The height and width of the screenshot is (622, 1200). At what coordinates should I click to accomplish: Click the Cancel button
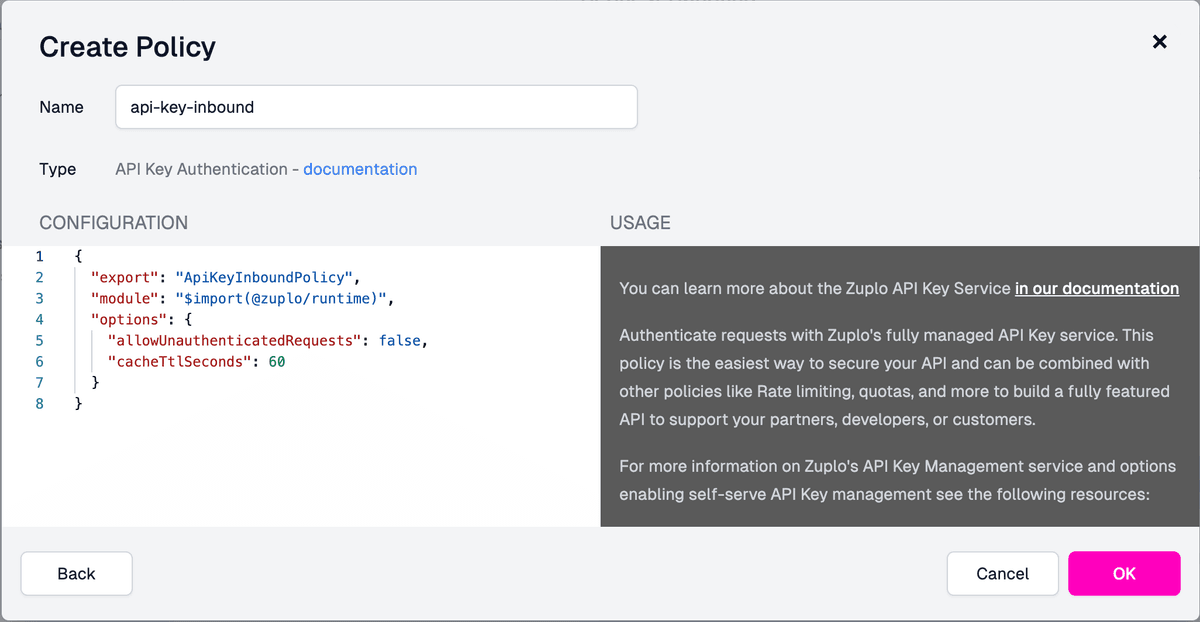coord(1002,573)
